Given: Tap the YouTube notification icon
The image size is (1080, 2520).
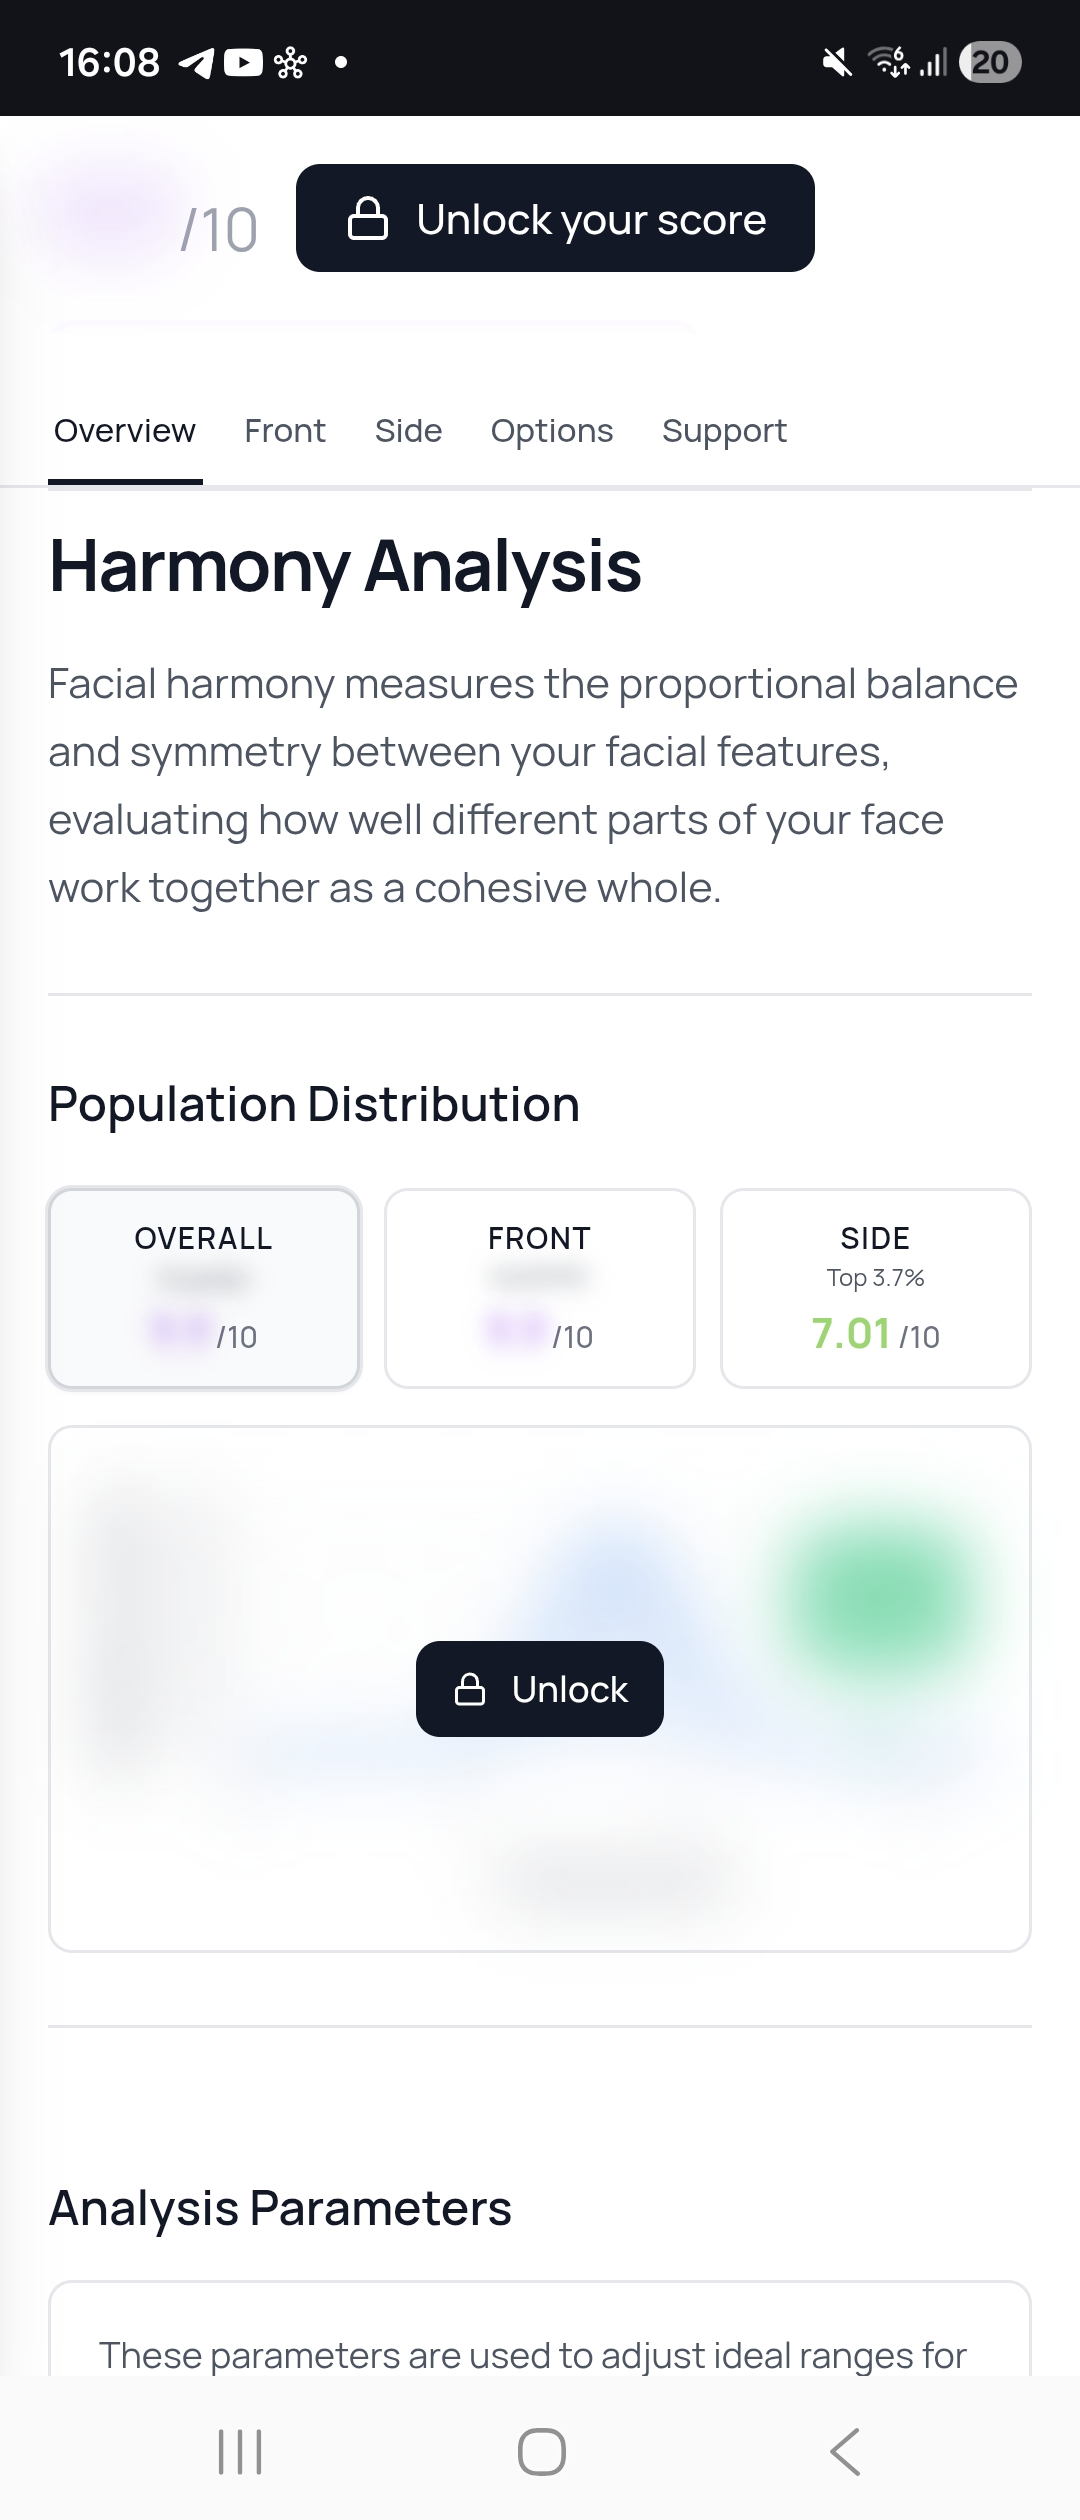Looking at the screenshot, I should coord(243,64).
